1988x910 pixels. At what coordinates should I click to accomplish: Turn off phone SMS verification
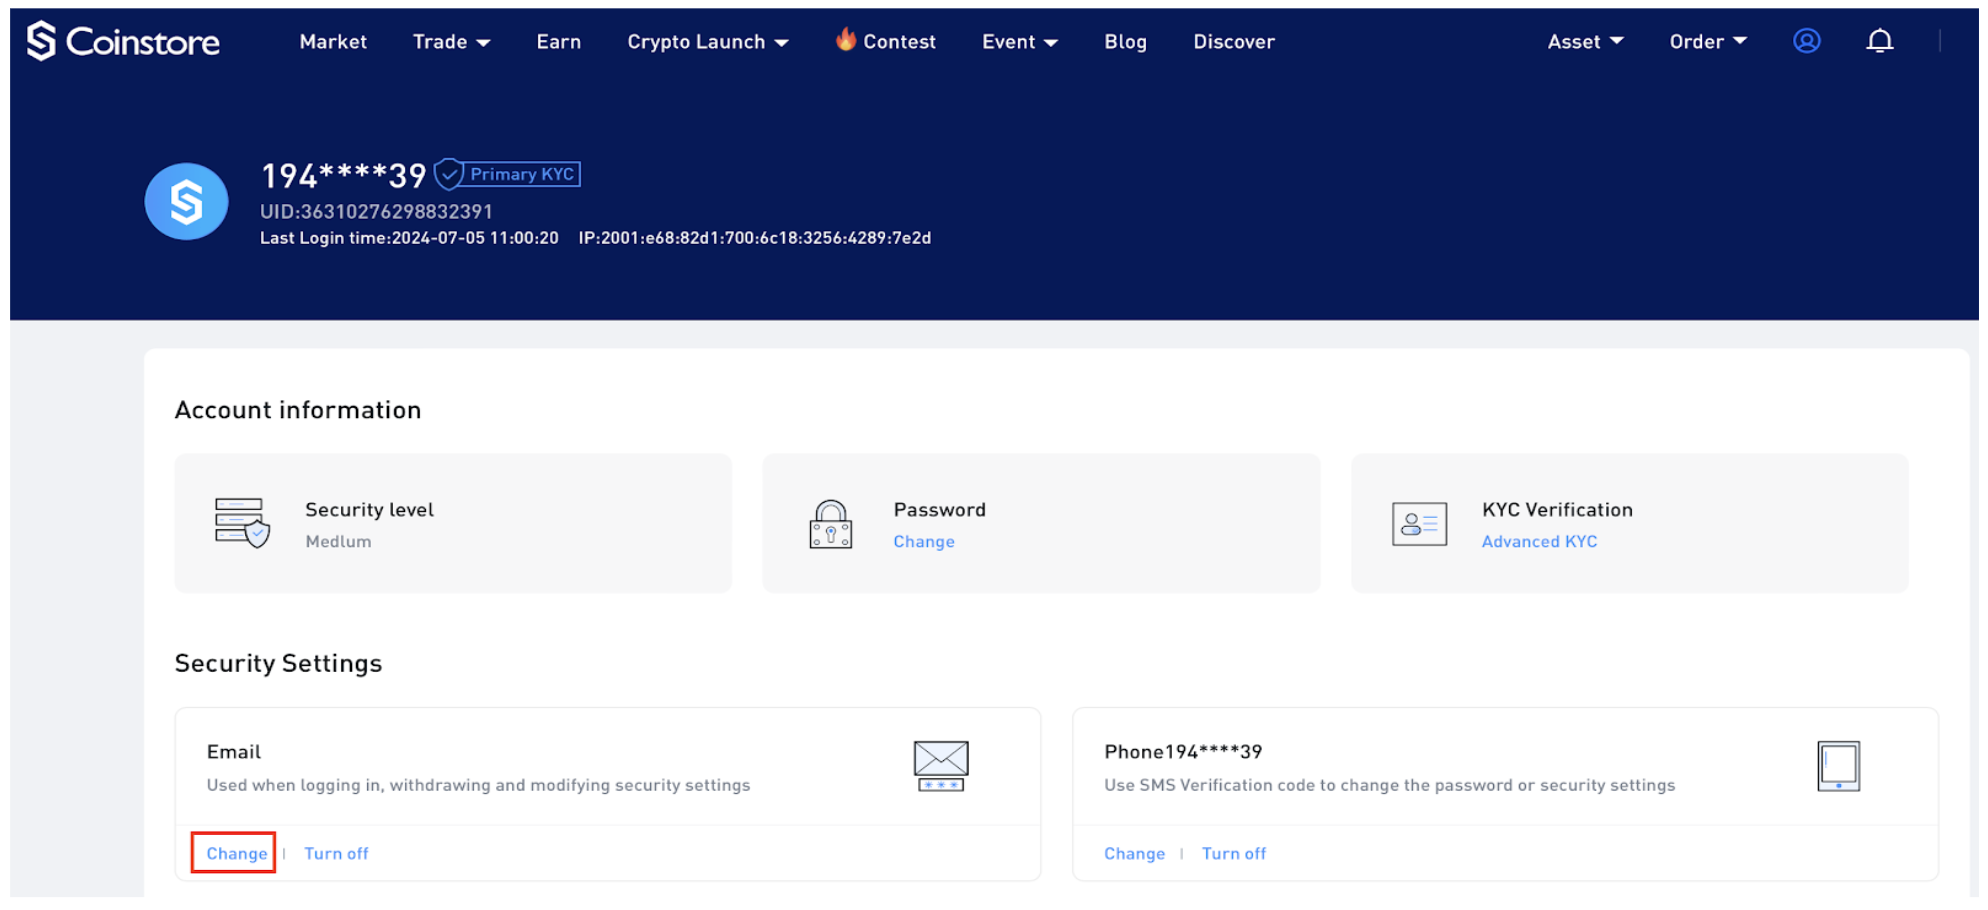click(x=1234, y=853)
